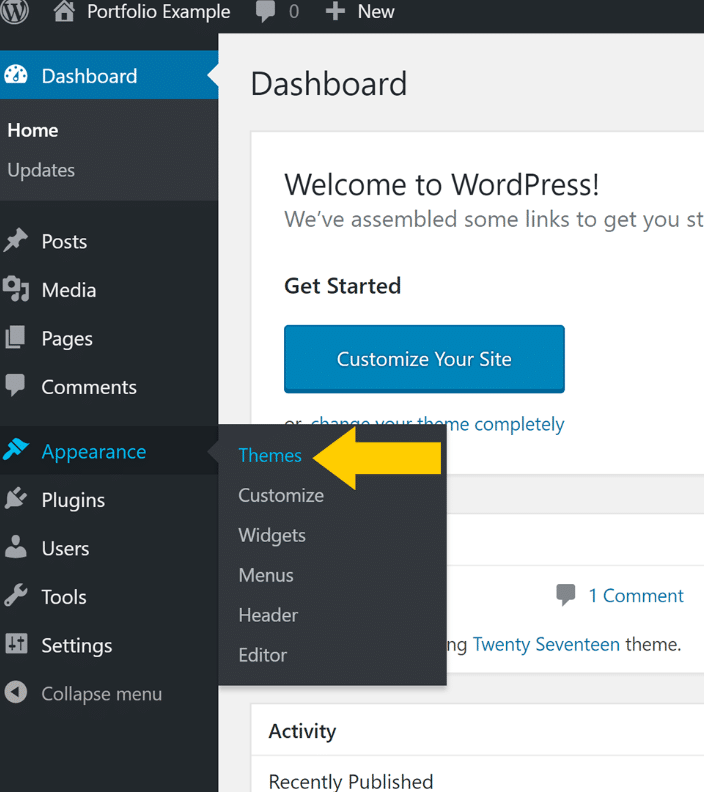Viewport: 704px width, 792px height.
Task: Follow the change your theme completely link
Action: pos(437,424)
